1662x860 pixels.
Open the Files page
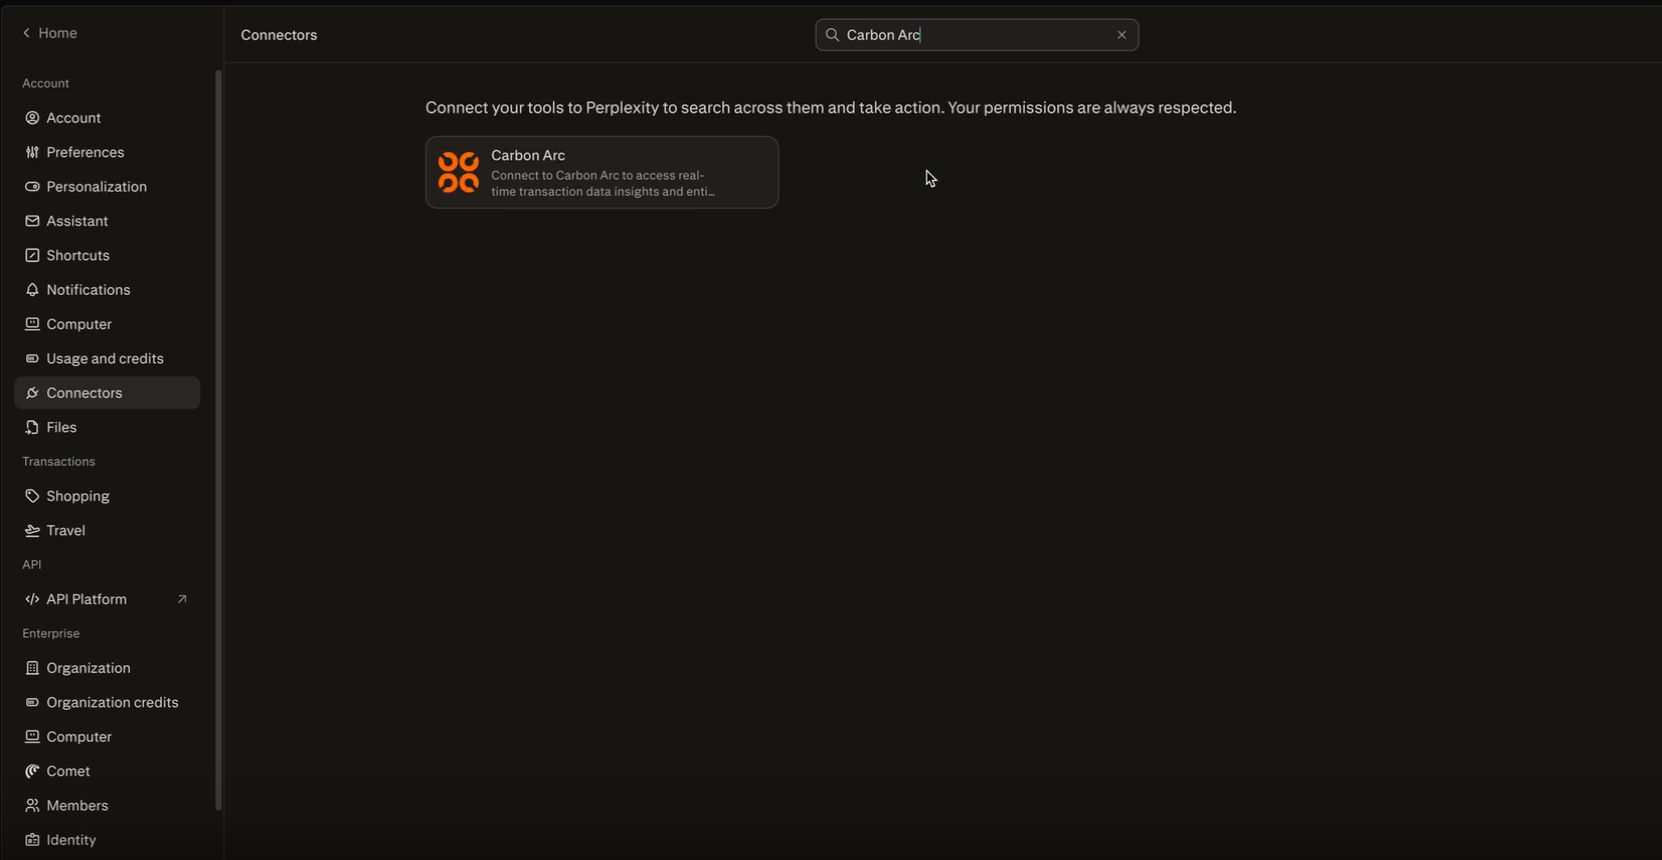tap(107, 427)
